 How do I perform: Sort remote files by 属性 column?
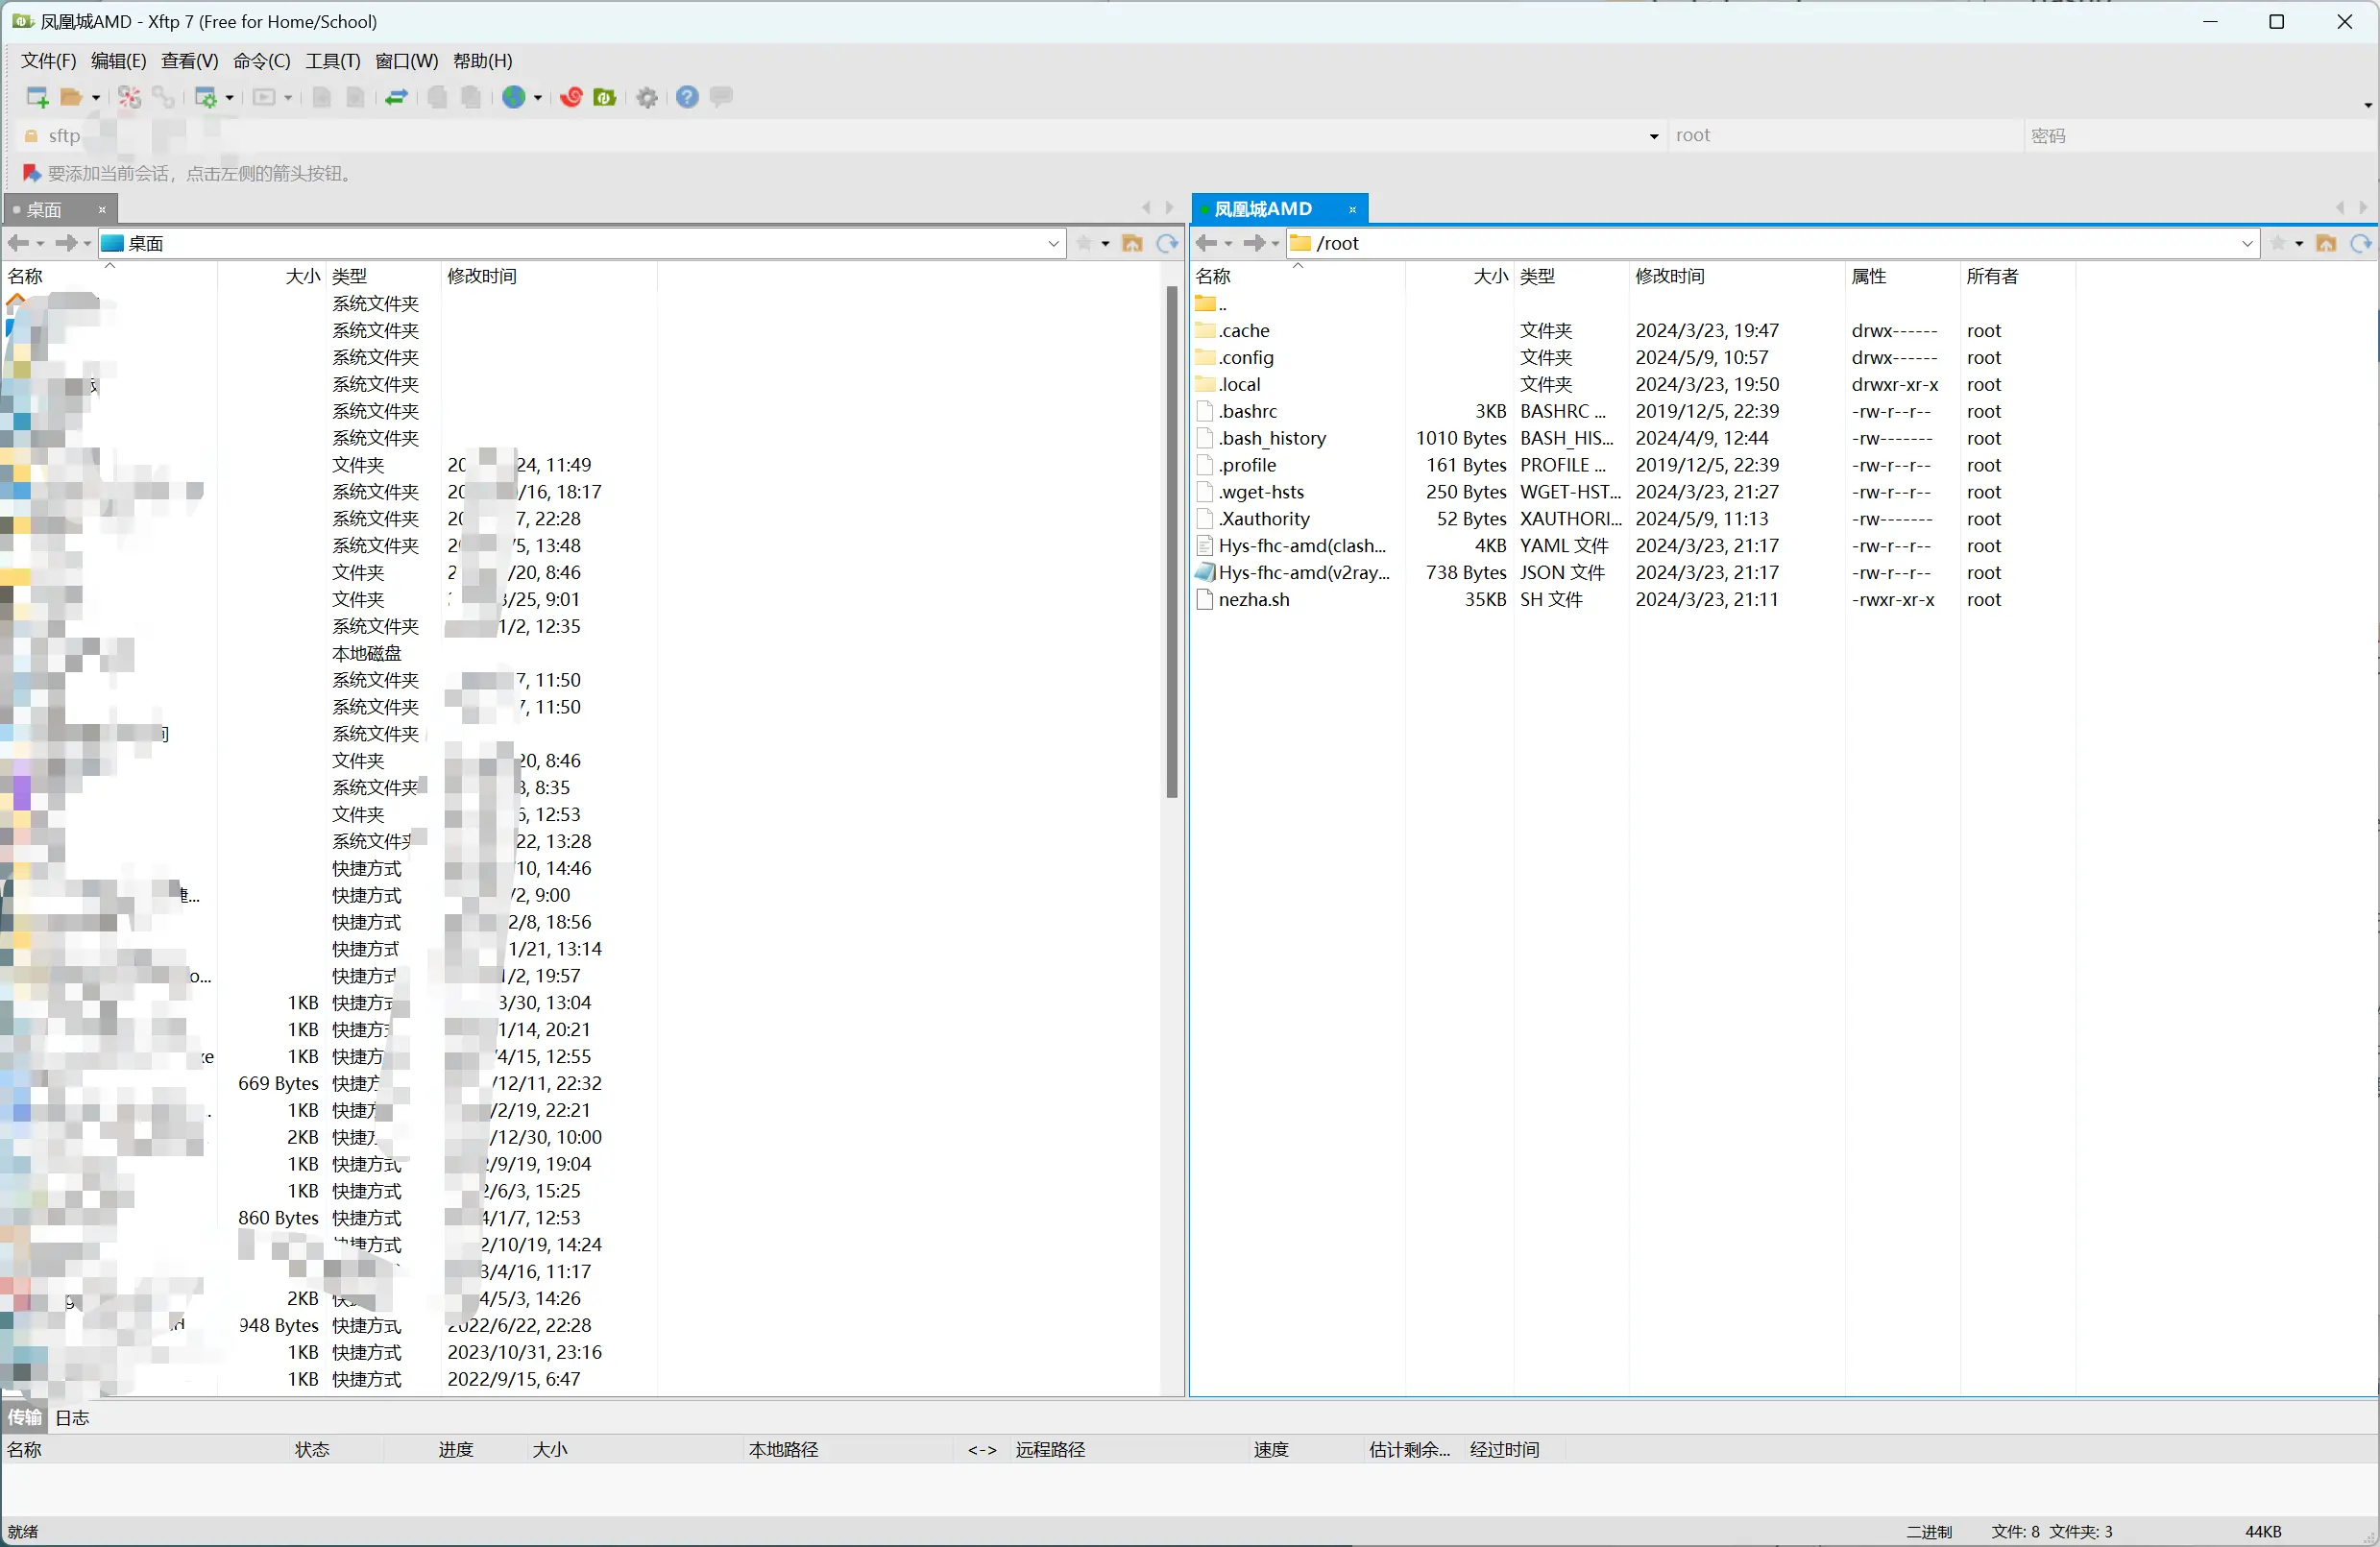click(1902, 276)
